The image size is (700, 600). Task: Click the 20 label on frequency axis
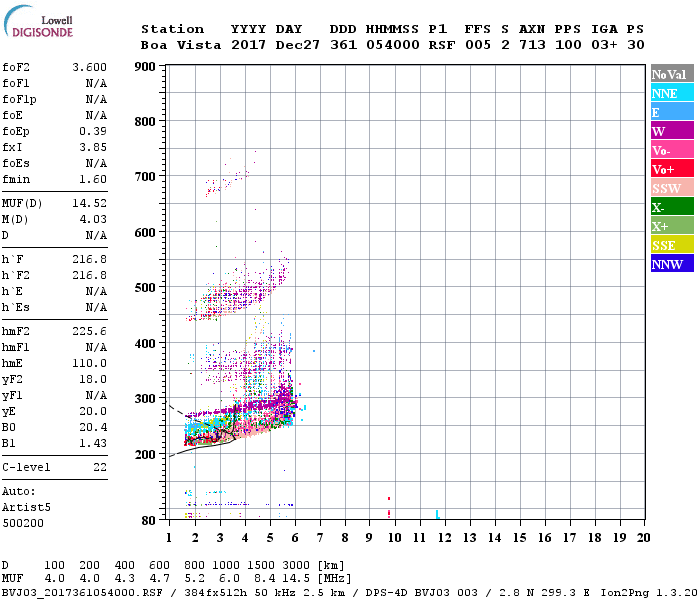click(643, 537)
